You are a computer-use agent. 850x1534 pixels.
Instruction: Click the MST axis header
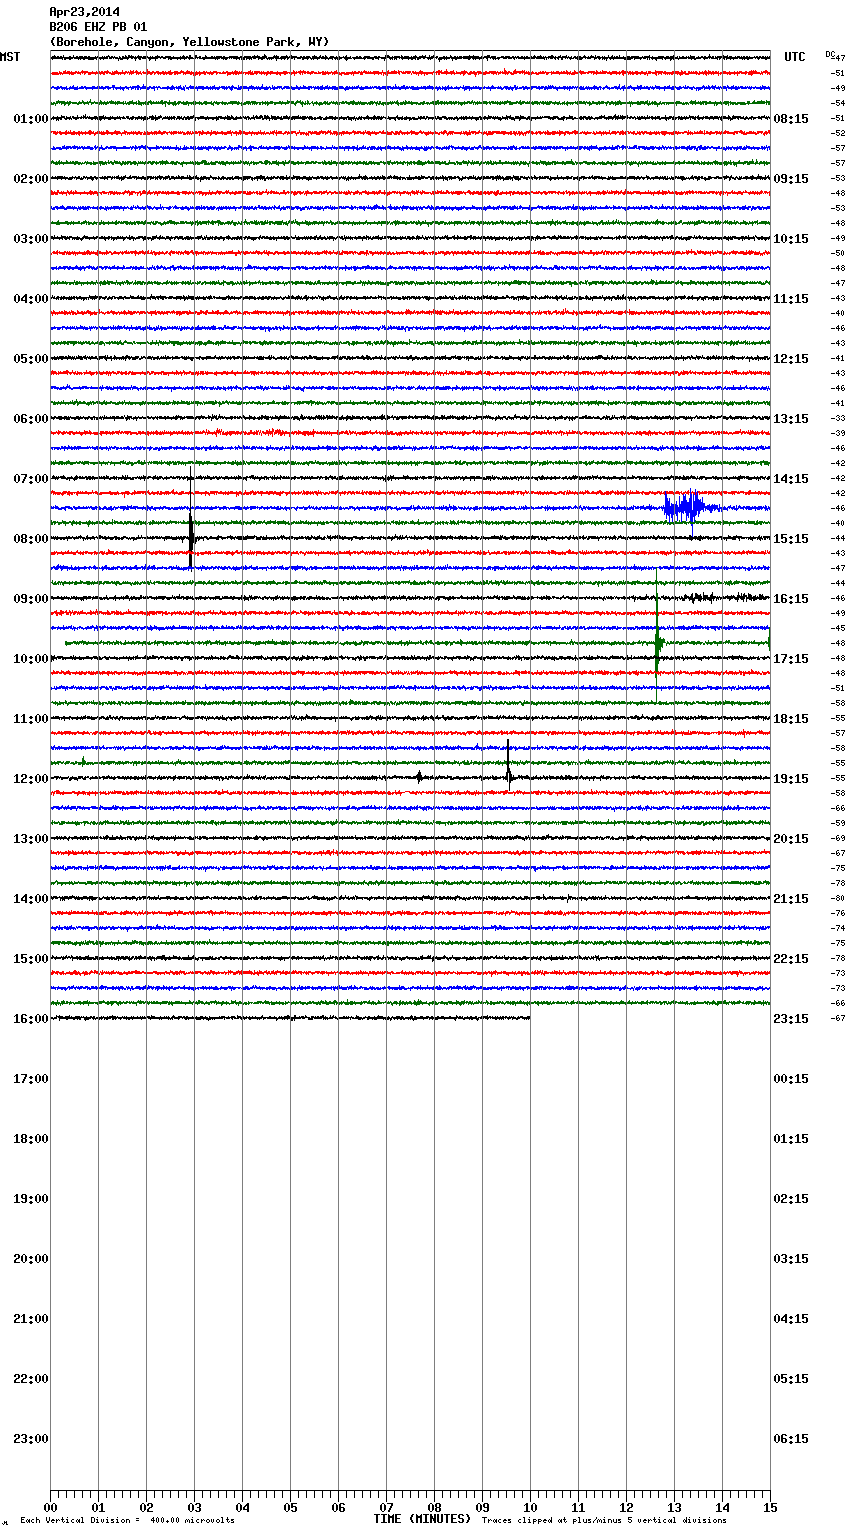tap(10, 57)
